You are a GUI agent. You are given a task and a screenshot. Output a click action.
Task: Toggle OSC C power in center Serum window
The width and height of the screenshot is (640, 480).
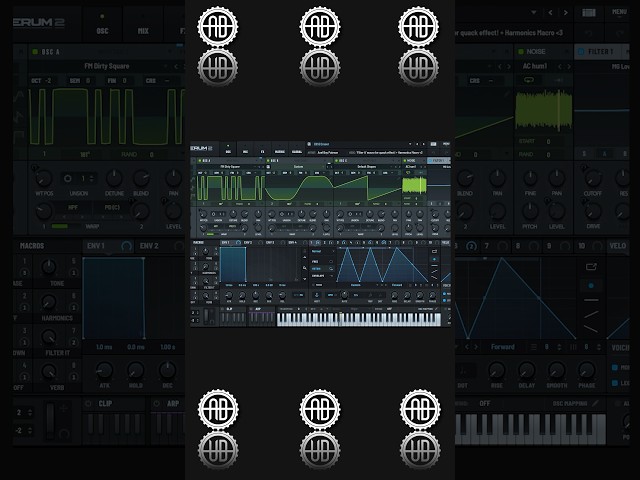[x=336, y=161]
